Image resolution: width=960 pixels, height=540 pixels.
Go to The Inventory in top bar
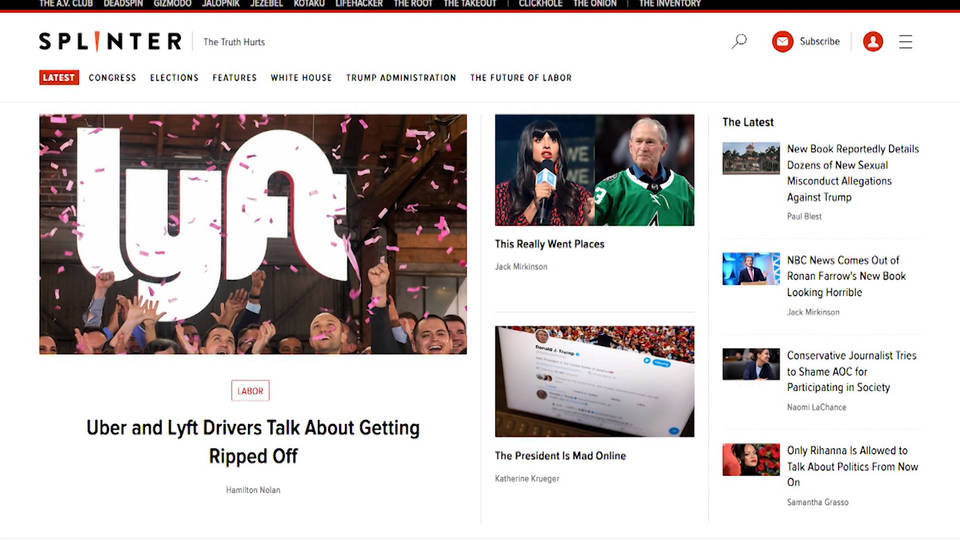670,4
